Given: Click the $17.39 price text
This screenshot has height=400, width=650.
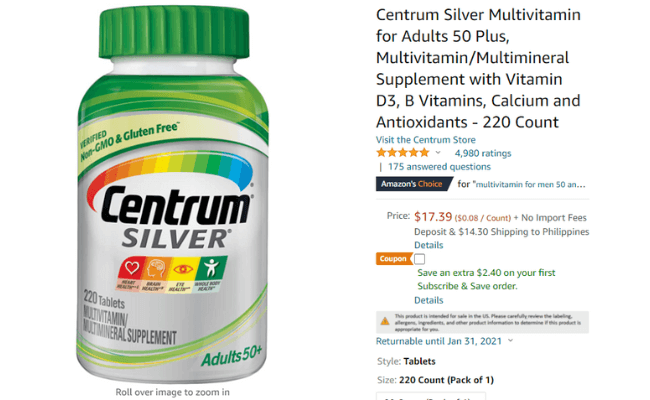Looking at the screenshot, I should pyautogui.click(x=433, y=216).
